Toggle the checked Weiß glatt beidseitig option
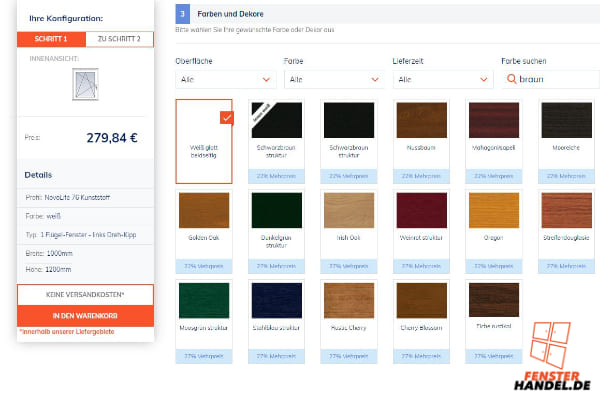Screen dimensions: 600x400 coord(203,141)
